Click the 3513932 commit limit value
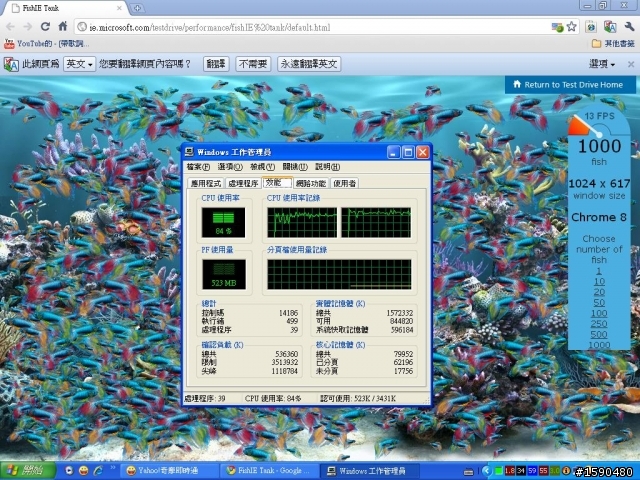The width and height of the screenshot is (640, 480). 284,362
